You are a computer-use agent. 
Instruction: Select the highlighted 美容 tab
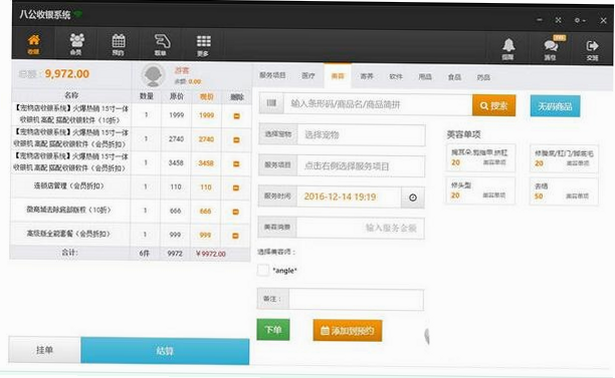(x=337, y=76)
